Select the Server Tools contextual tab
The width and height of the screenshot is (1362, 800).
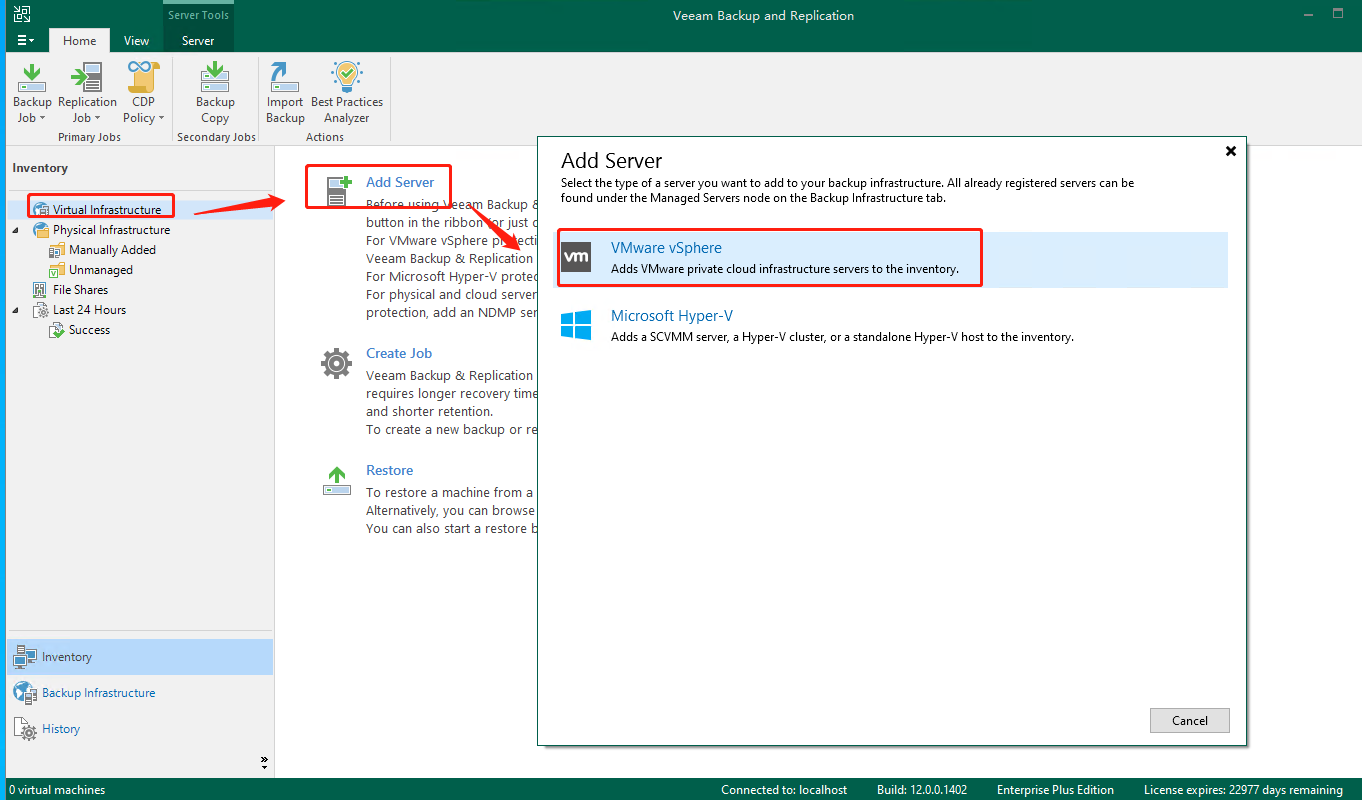(x=198, y=15)
